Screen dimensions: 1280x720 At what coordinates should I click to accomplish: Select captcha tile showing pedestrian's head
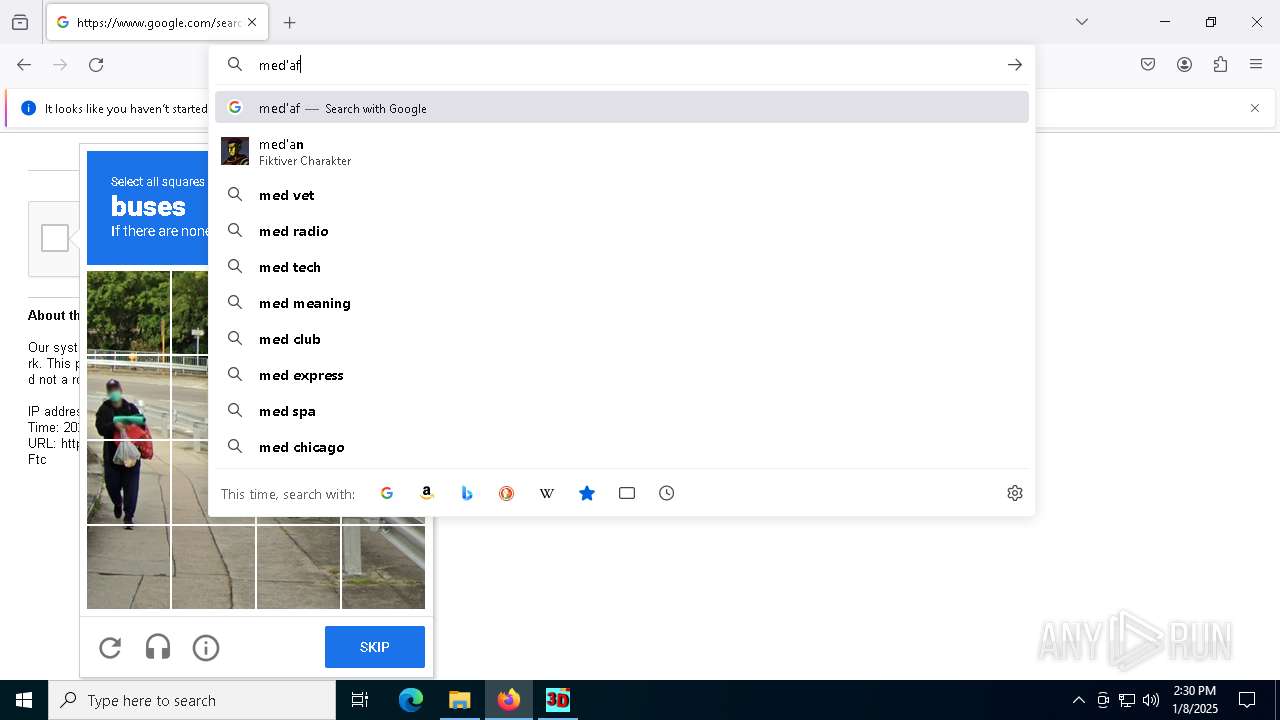[x=128, y=397]
